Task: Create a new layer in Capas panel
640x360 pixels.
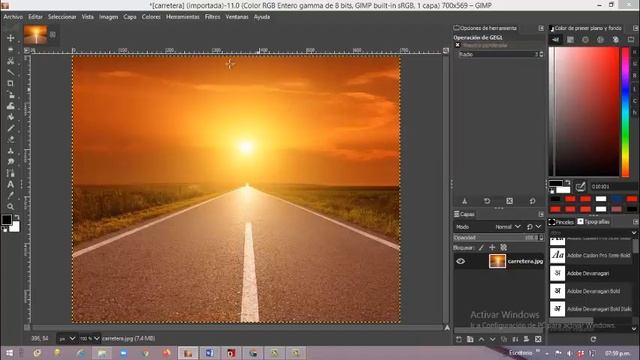Action: coord(459,340)
